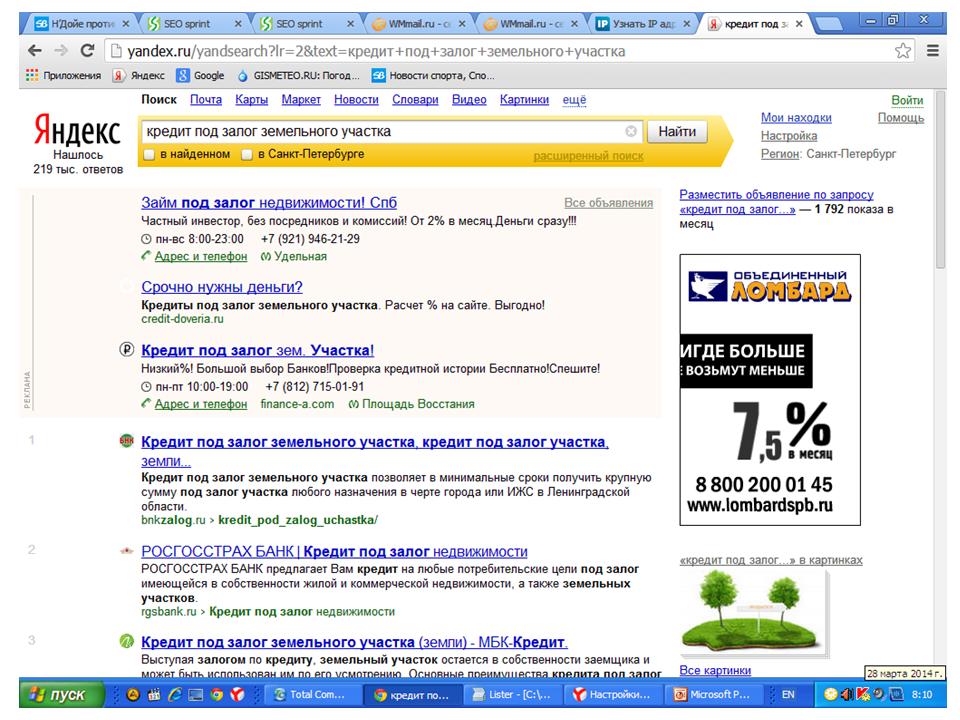Open Microsoft PowerPoint from the taskbar
960x720 pixels.
click(x=713, y=695)
